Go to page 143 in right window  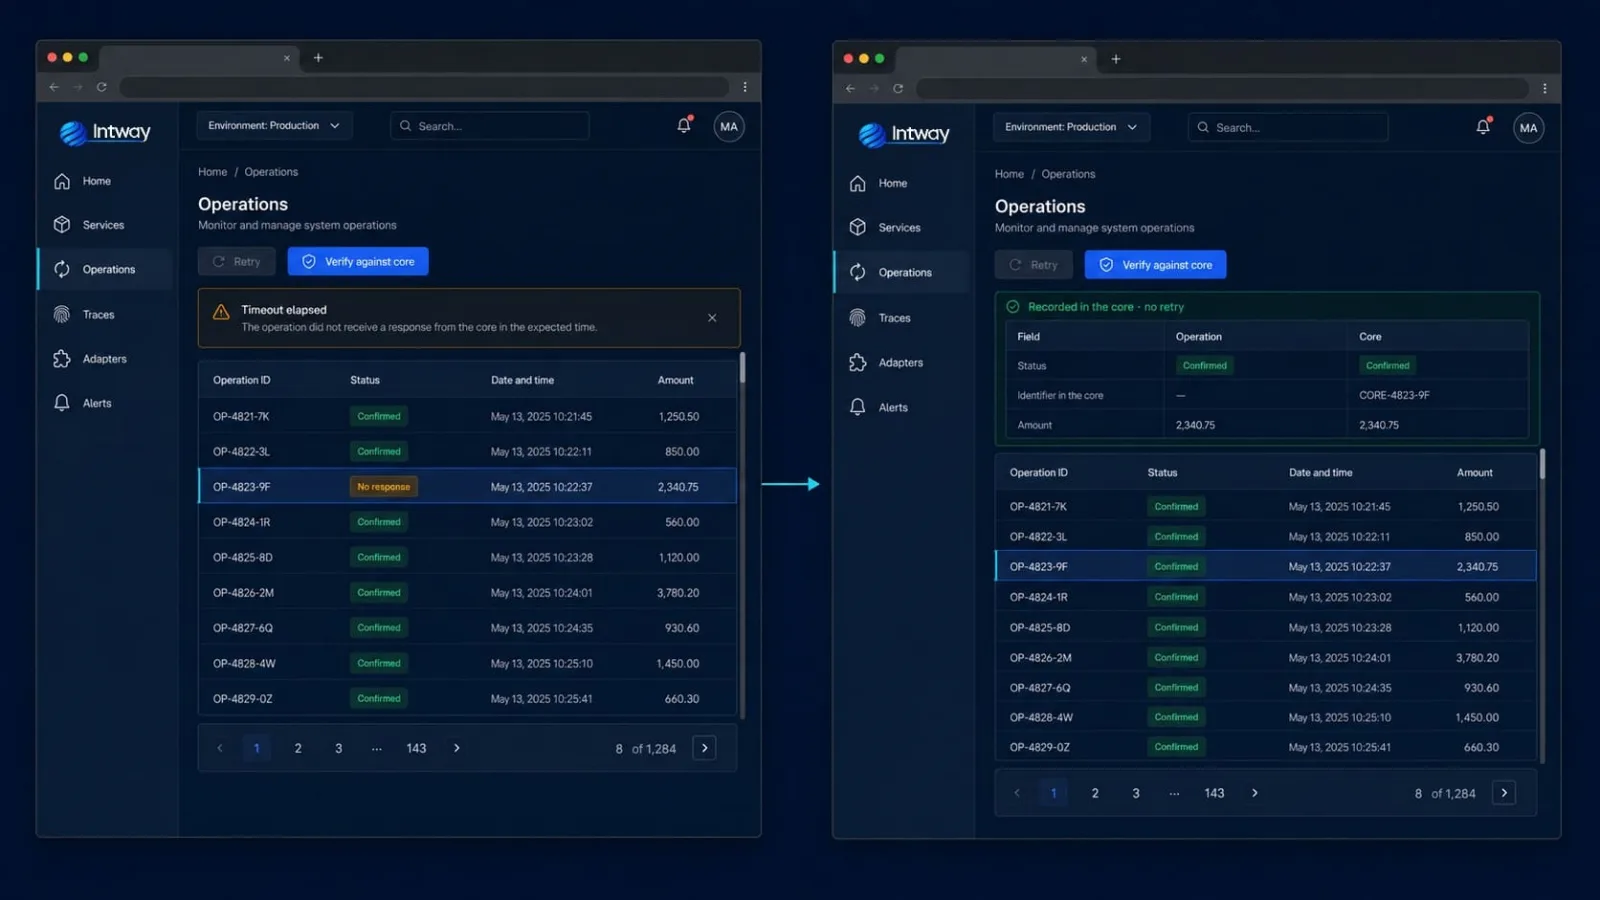1214,793
